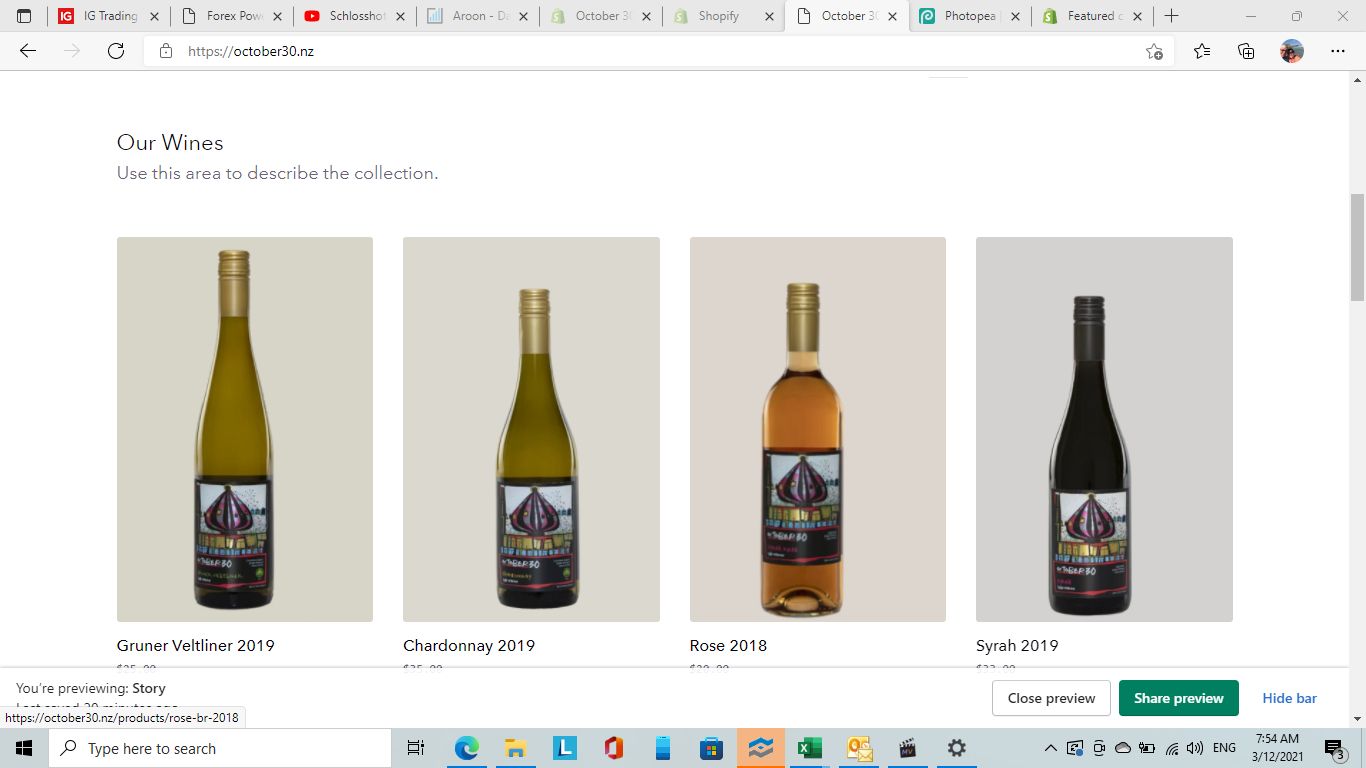
Task: Reload the october30.nz page
Action: coord(116,51)
